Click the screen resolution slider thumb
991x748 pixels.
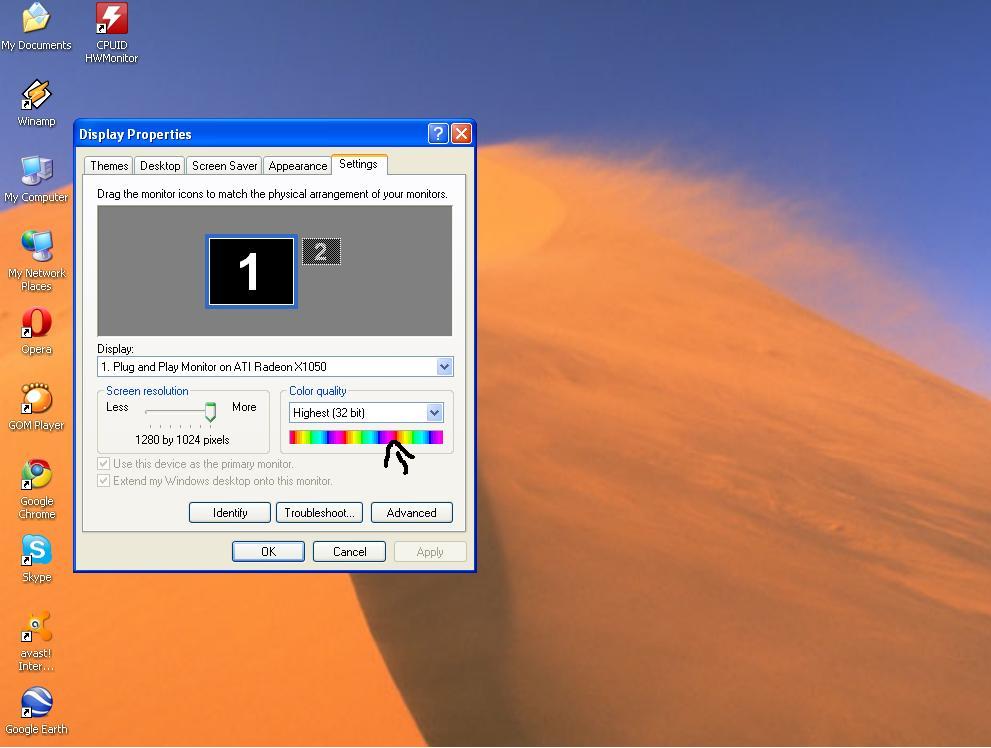click(x=210, y=412)
